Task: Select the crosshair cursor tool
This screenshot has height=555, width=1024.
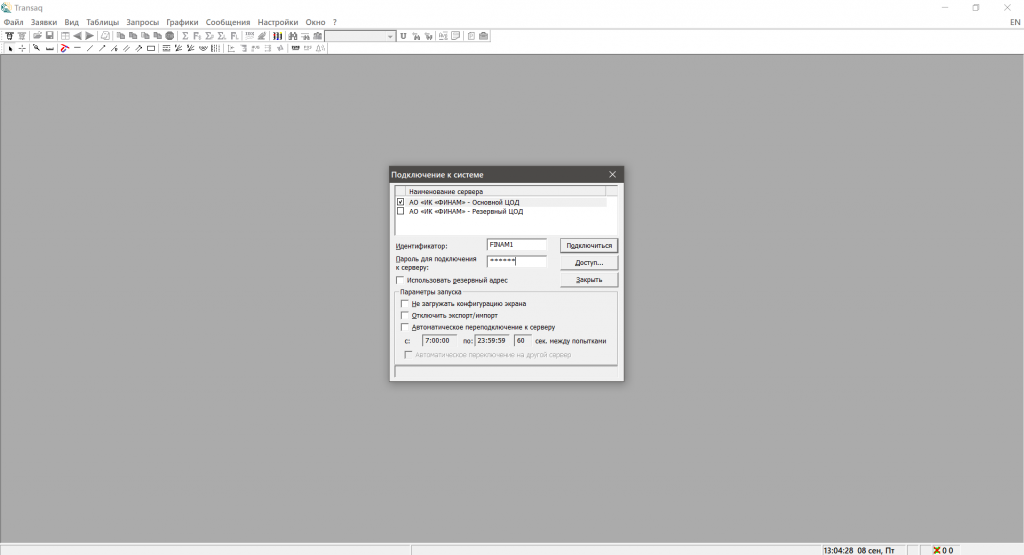Action: click(22, 48)
